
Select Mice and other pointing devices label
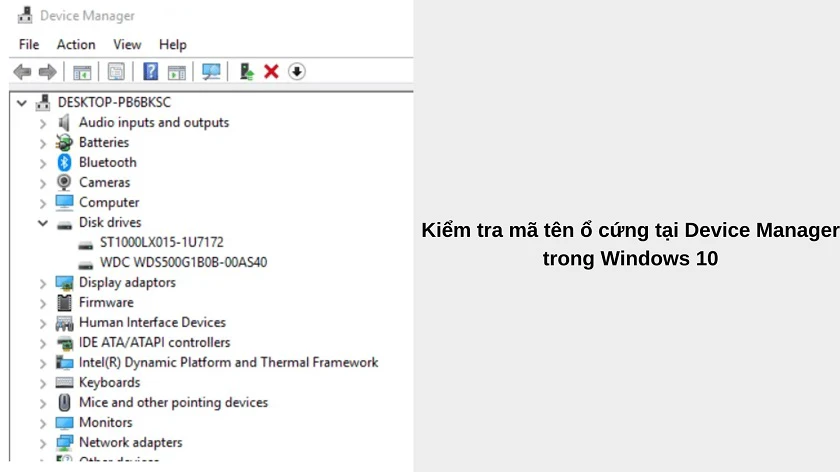(173, 402)
